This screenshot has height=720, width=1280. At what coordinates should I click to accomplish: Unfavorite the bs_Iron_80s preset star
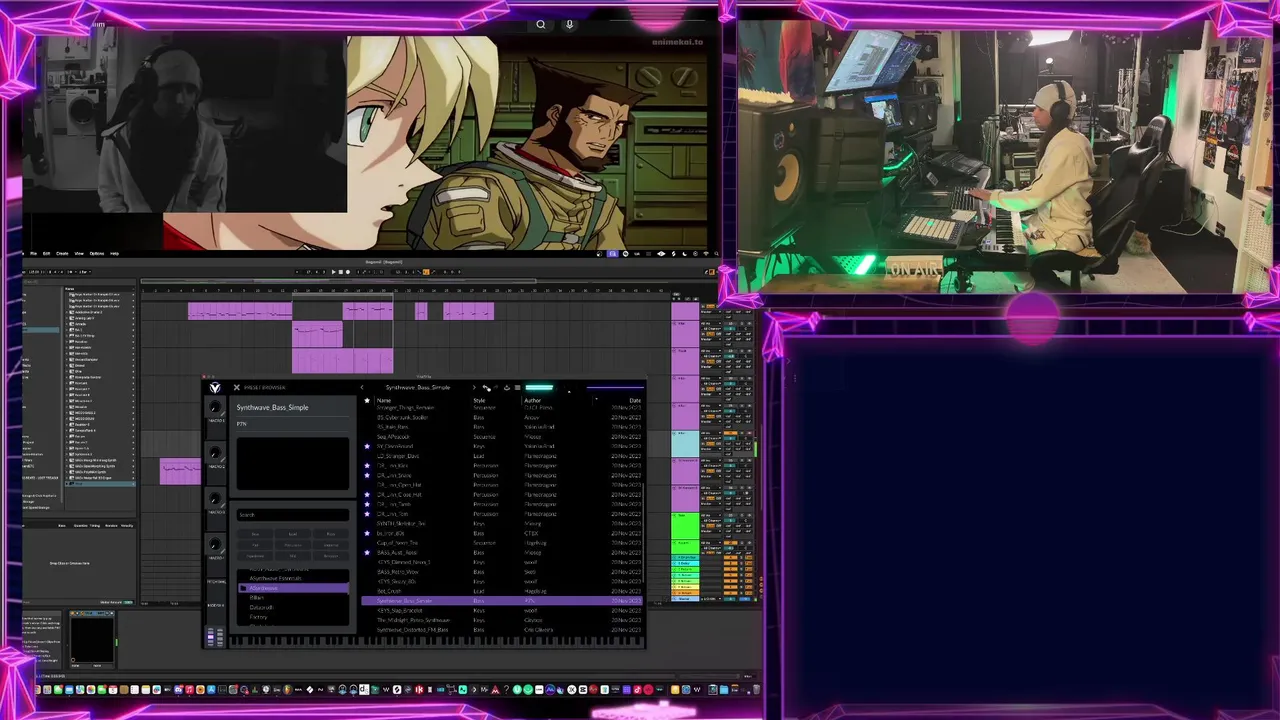tap(367, 533)
